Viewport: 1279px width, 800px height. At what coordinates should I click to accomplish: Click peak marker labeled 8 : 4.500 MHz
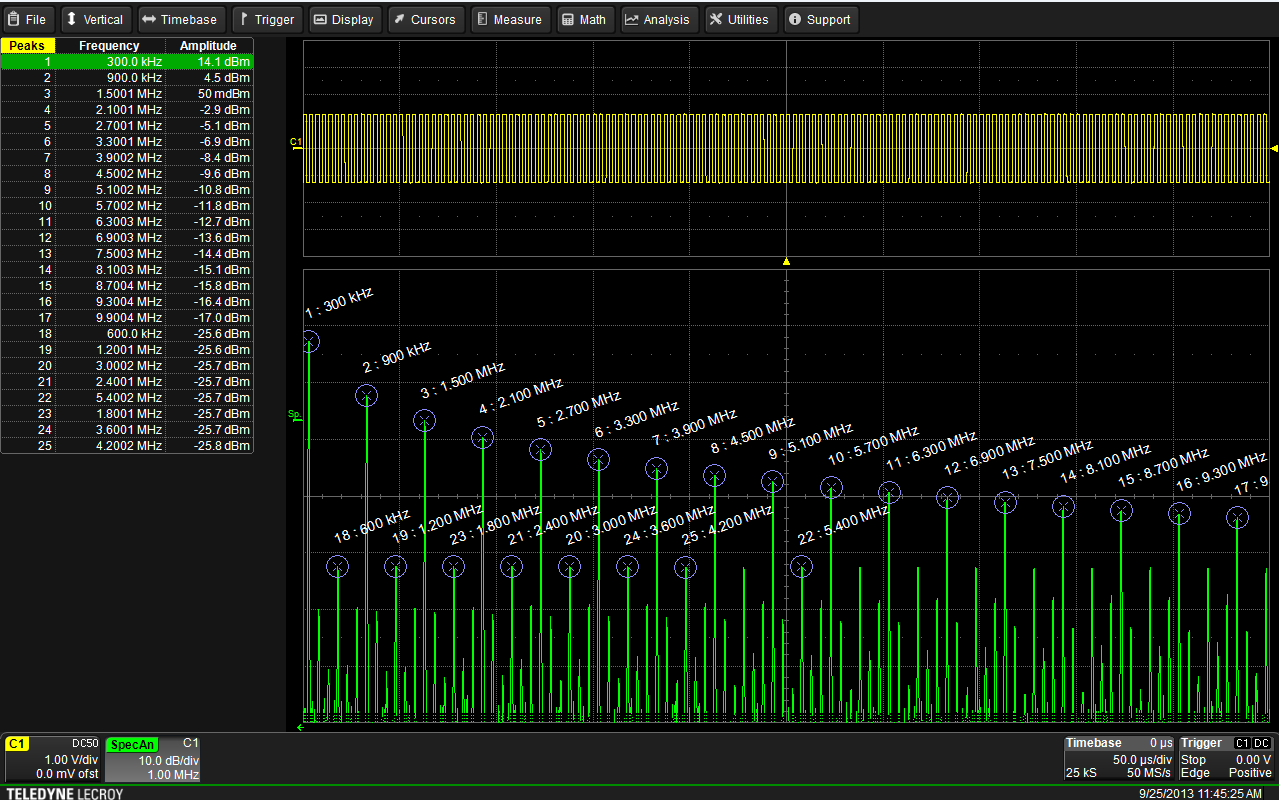[x=715, y=475]
